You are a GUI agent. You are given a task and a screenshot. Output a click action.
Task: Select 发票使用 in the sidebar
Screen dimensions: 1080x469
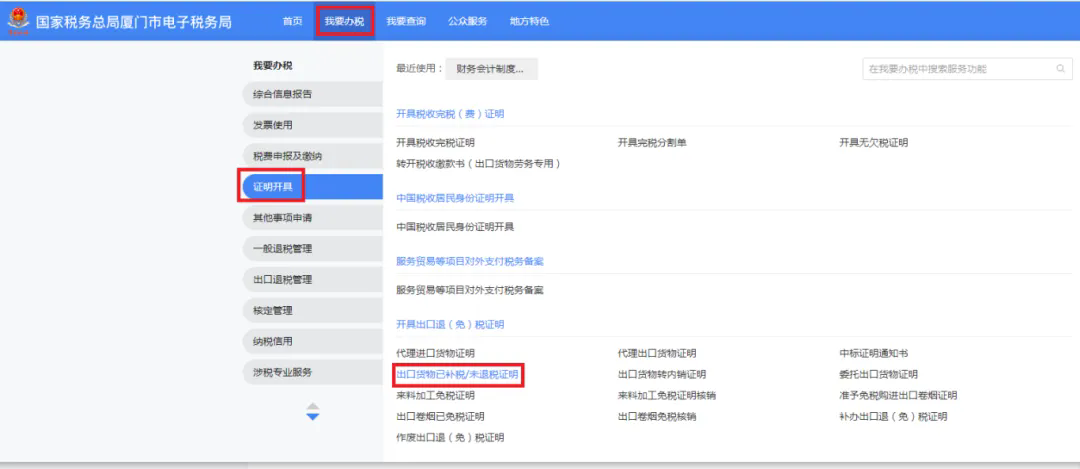313,125
